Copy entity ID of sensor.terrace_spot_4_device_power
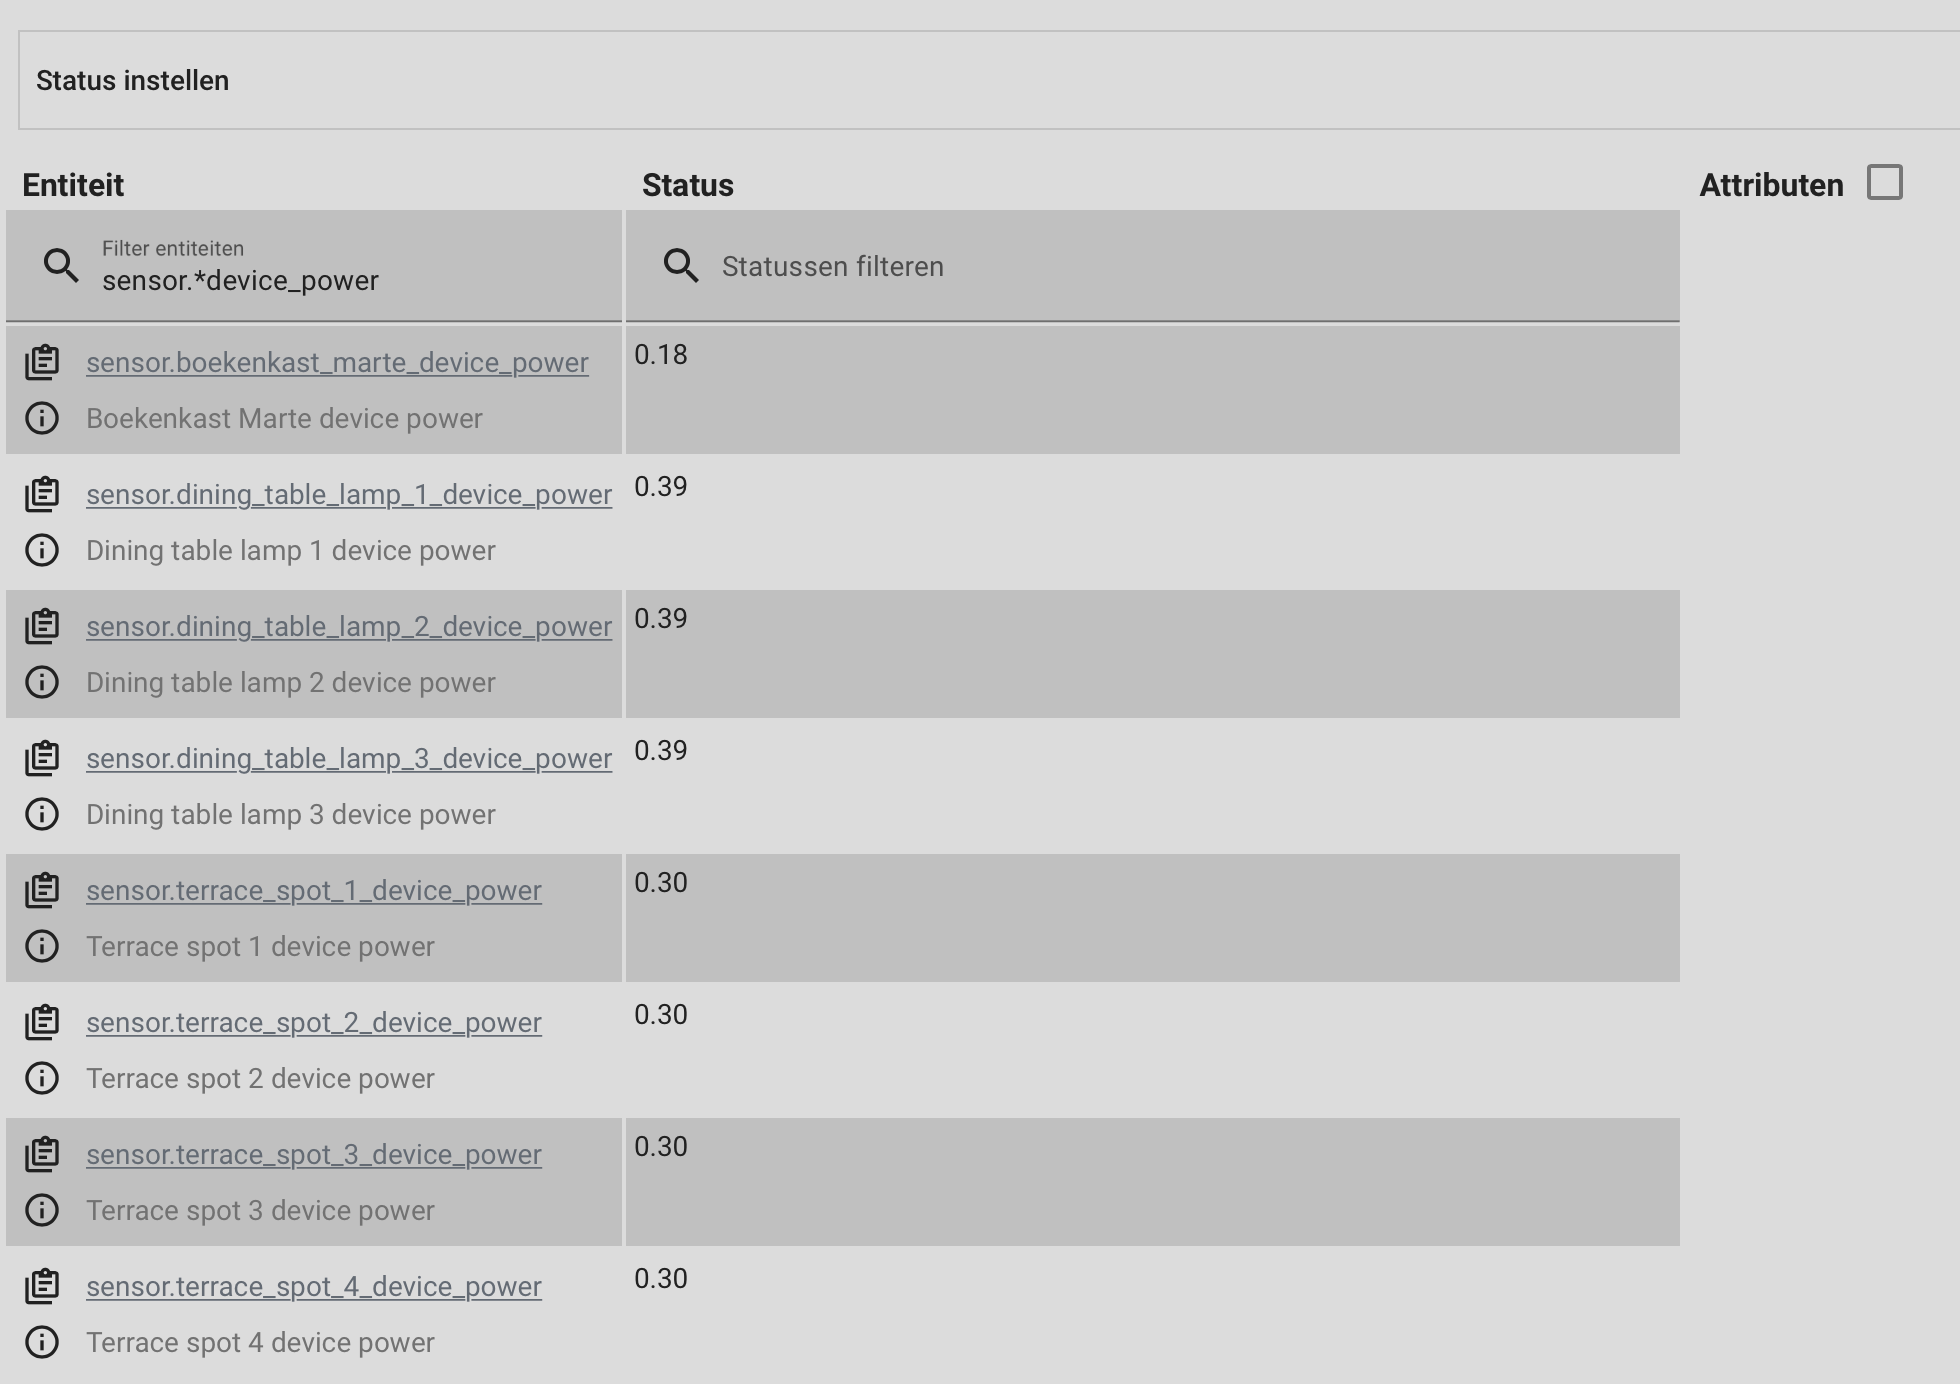Screen dimensions: 1960x1384 [x=43, y=1287]
